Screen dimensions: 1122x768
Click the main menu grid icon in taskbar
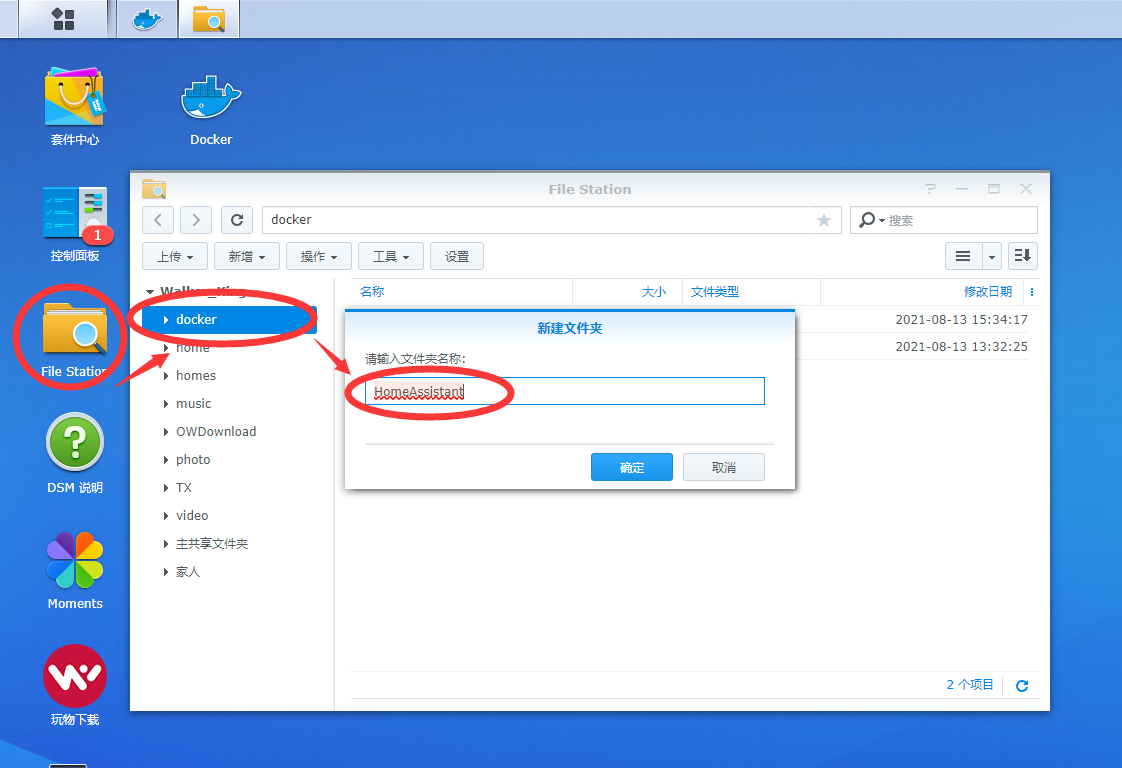pos(63,19)
